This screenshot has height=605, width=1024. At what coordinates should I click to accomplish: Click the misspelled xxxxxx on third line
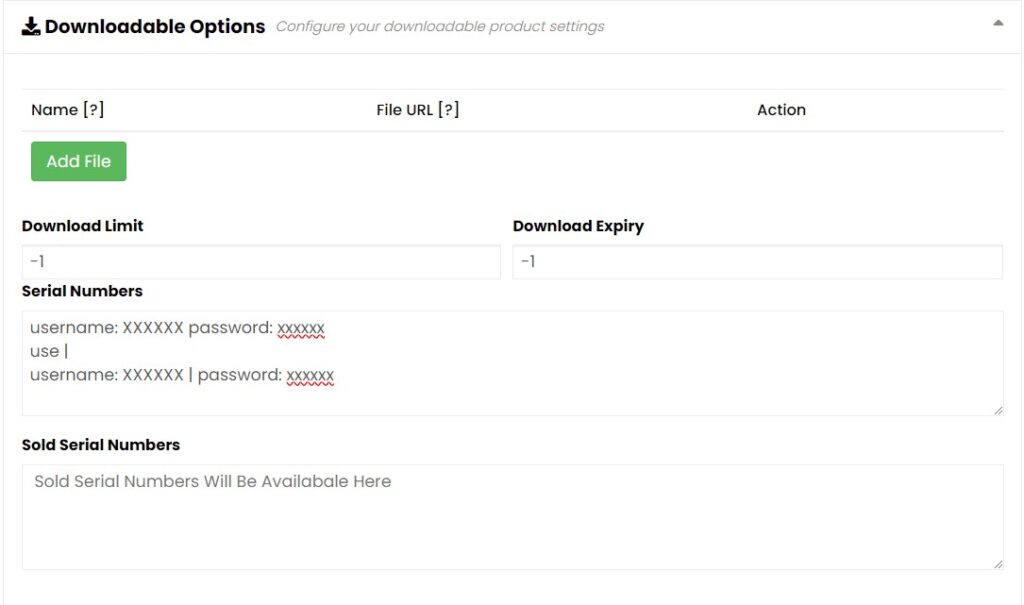310,376
